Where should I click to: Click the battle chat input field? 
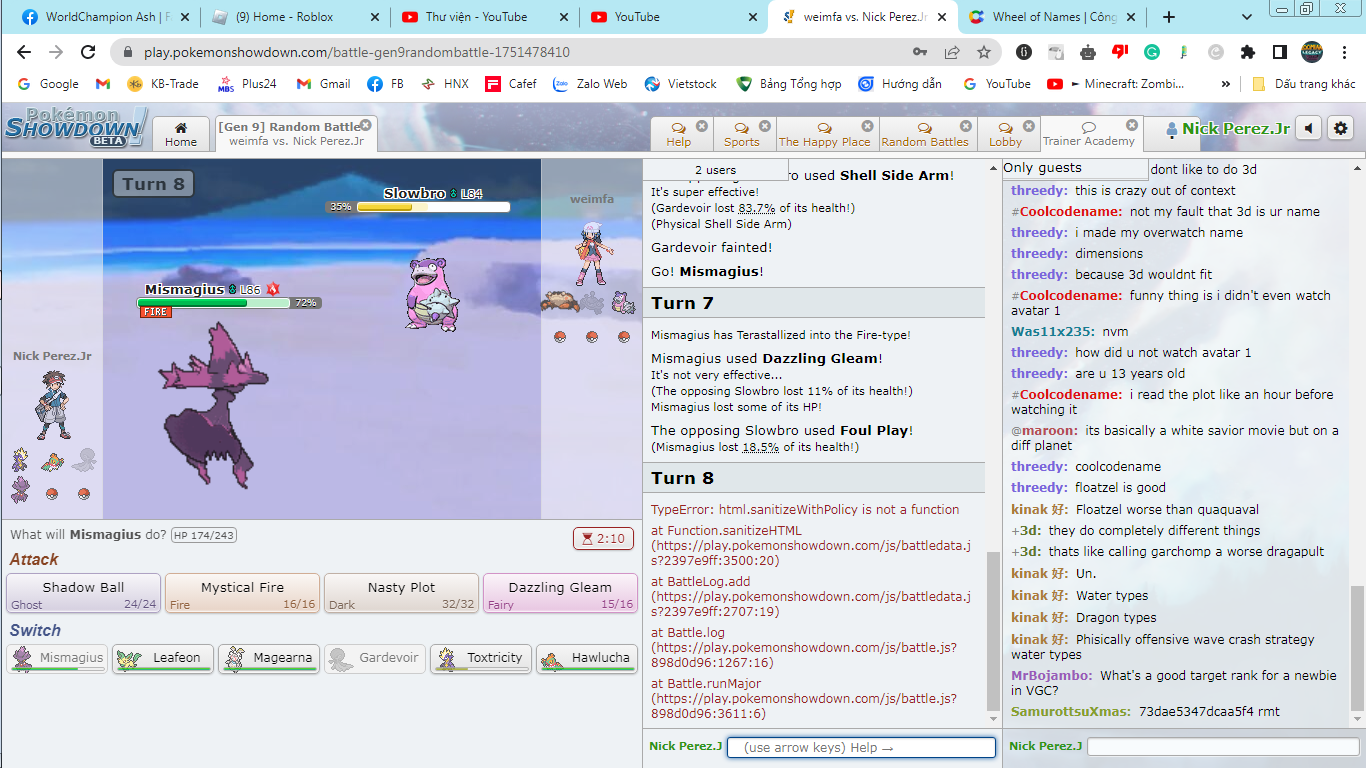point(861,747)
